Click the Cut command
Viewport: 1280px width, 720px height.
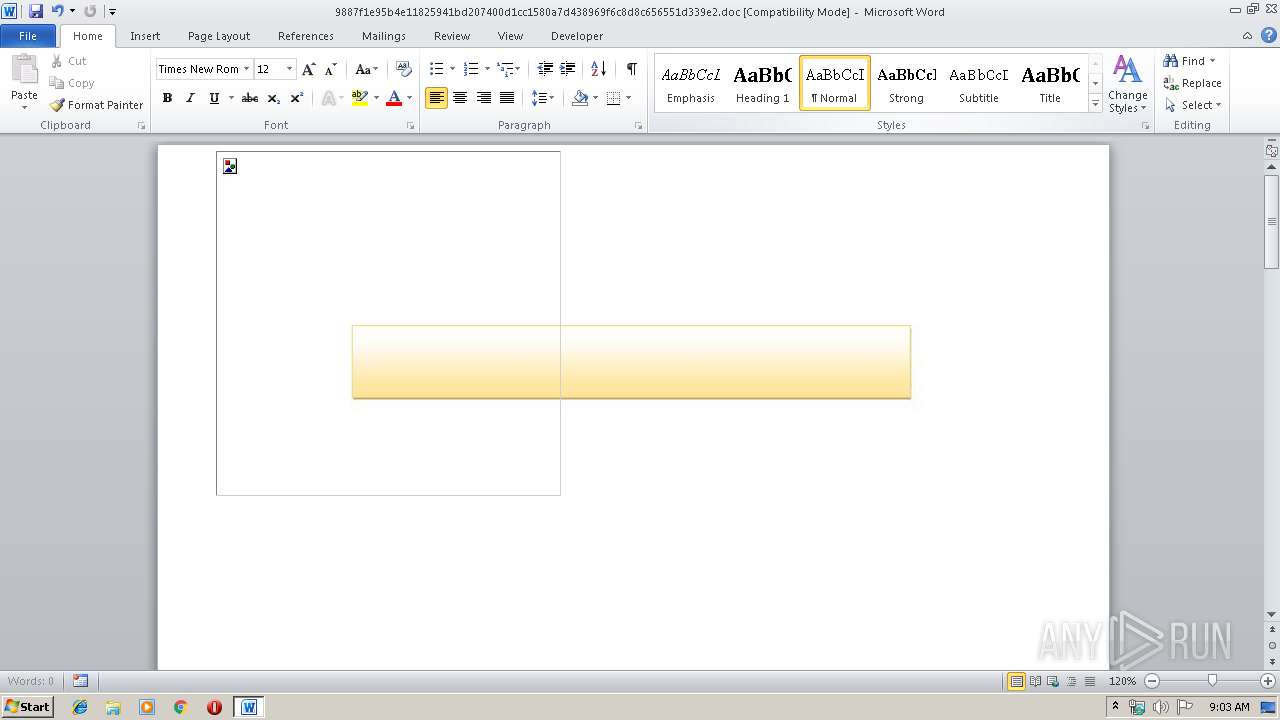pyautogui.click(x=68, y=61)
